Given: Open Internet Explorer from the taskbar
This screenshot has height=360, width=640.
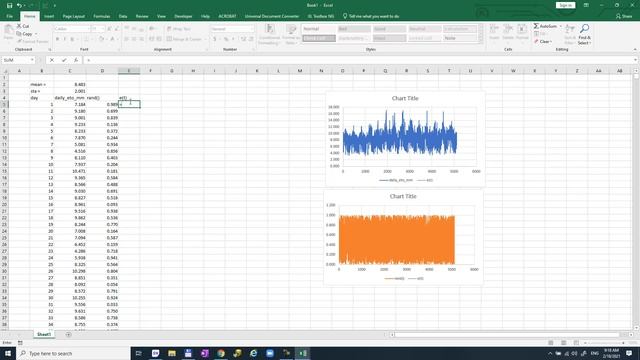Looking at the screenshot, I should 253,353.
